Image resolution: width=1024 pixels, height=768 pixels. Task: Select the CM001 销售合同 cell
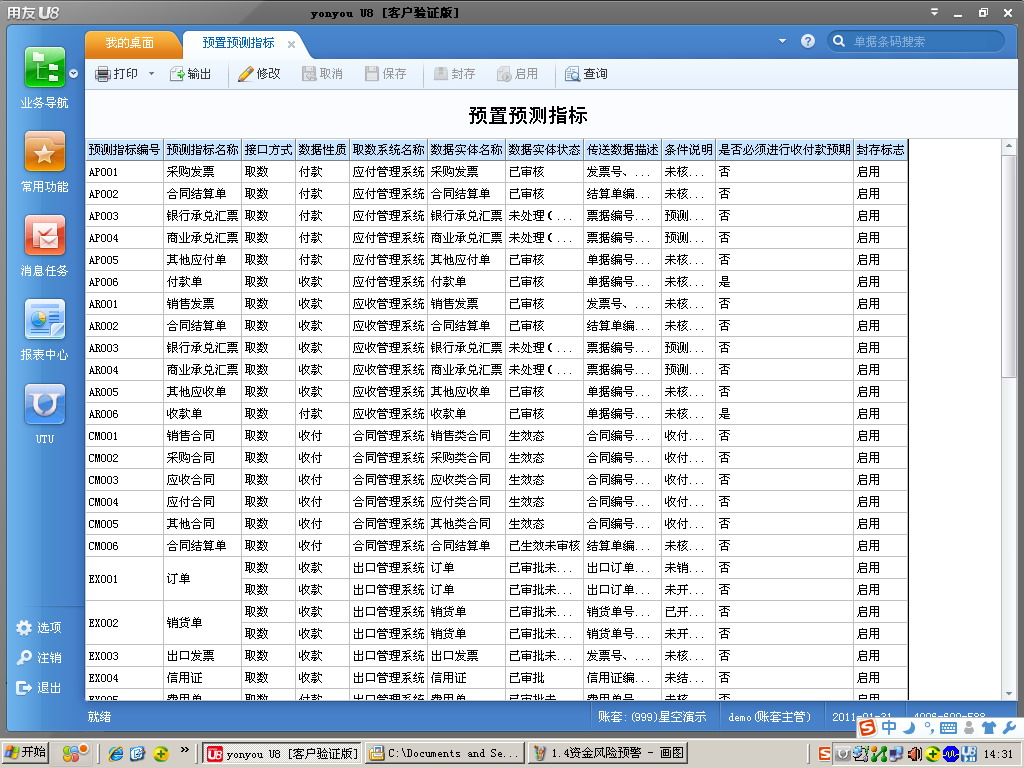pyautogui.click(x=202, y=436)
